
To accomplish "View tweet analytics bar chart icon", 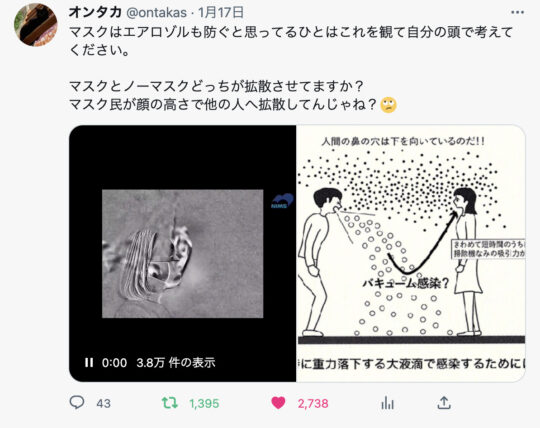I will [x=387, y=403].
